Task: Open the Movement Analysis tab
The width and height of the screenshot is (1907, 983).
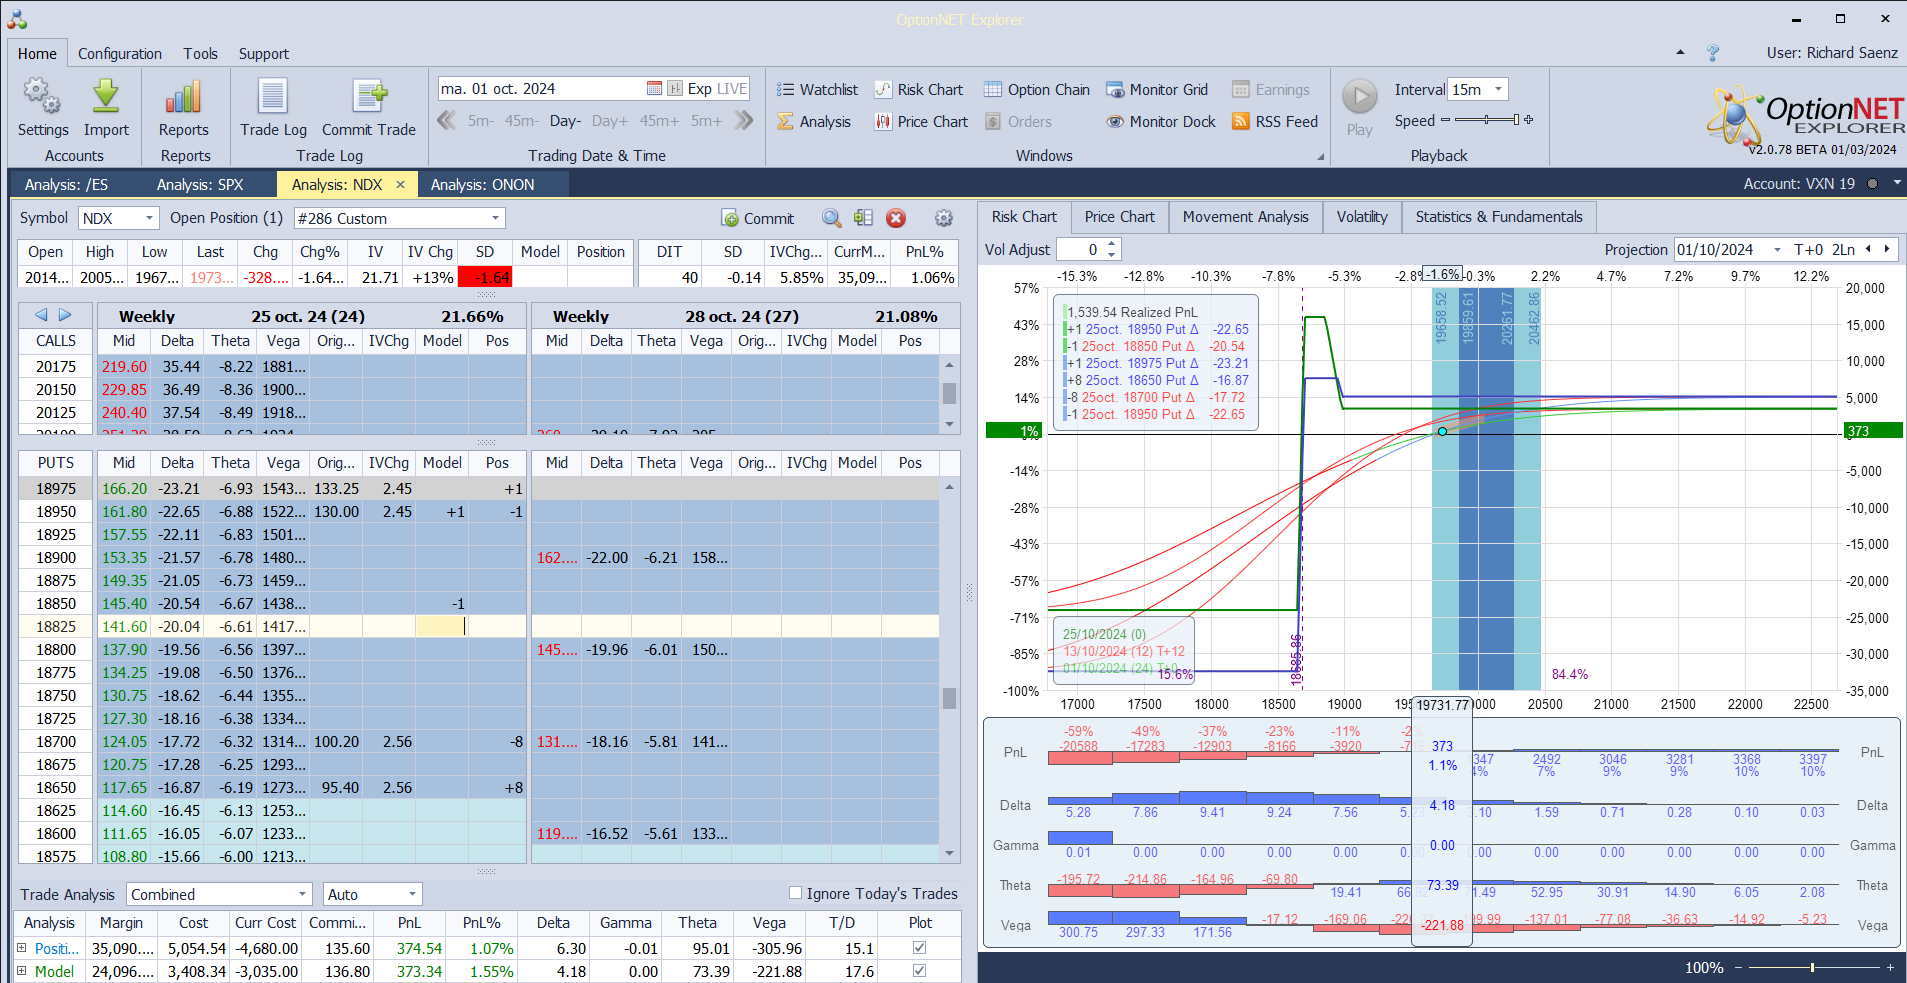Action: click(1246, 217)
